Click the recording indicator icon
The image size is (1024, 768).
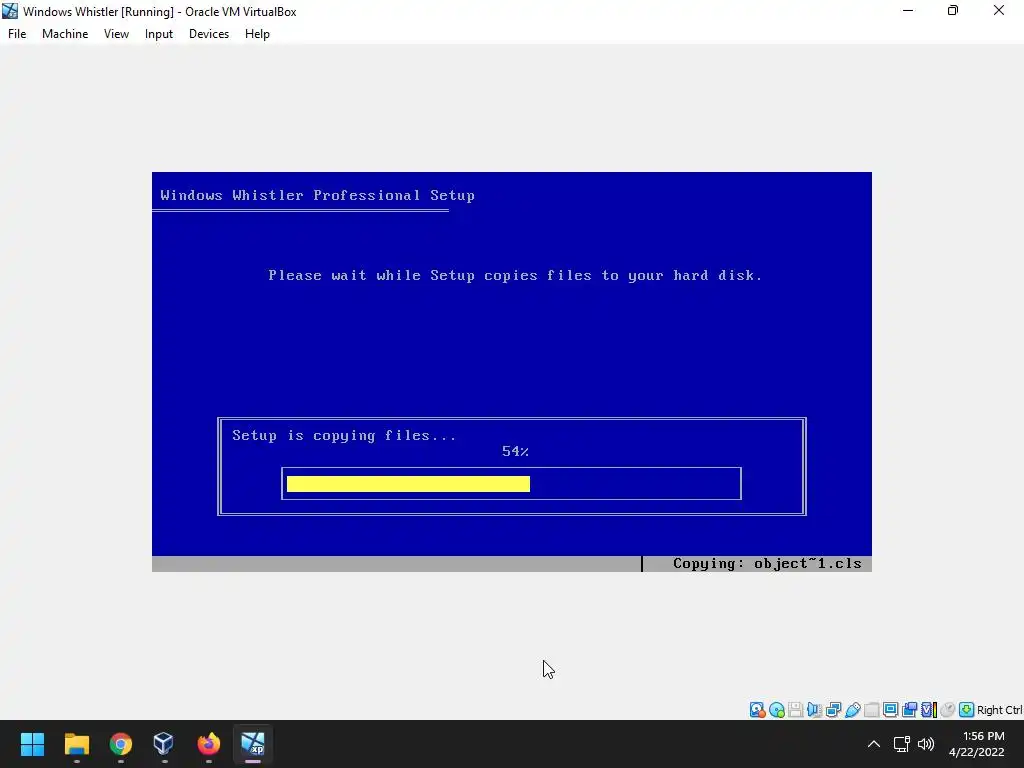pyautogui.click(x=909, y=709)
